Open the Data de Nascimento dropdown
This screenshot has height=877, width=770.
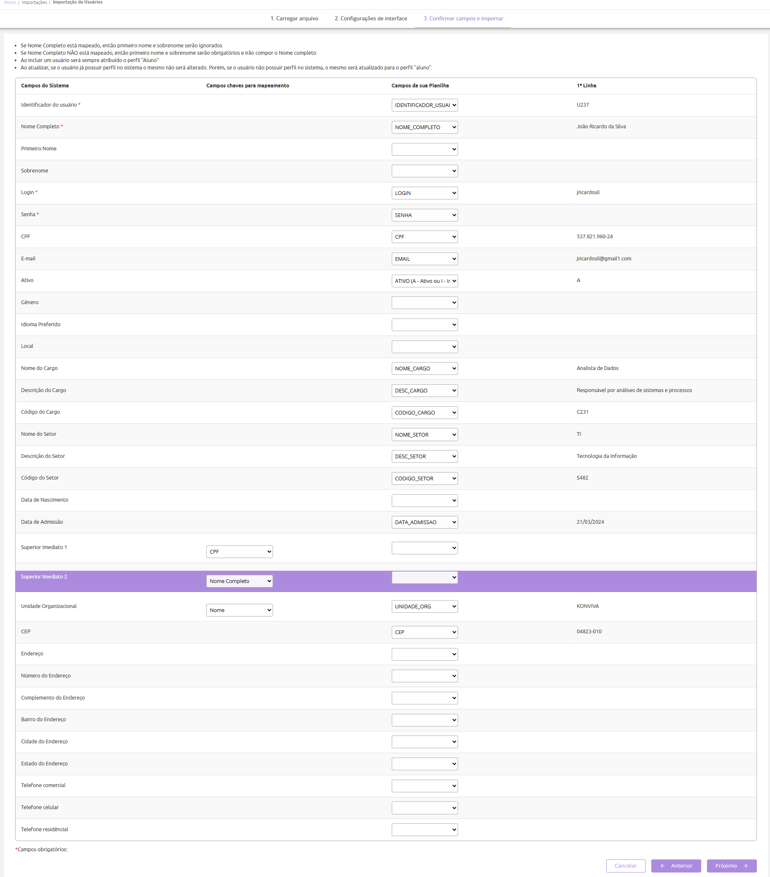(424, 501)
